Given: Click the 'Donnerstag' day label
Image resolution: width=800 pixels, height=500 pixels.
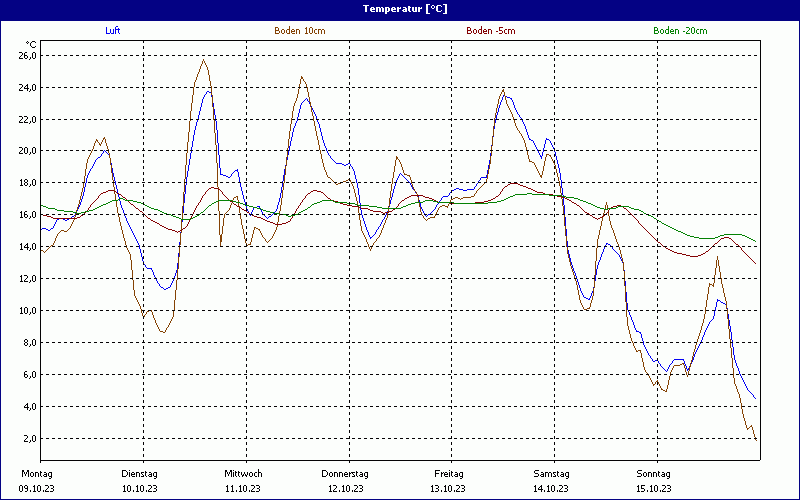Looking at the screenshot, I should [345, 473].
